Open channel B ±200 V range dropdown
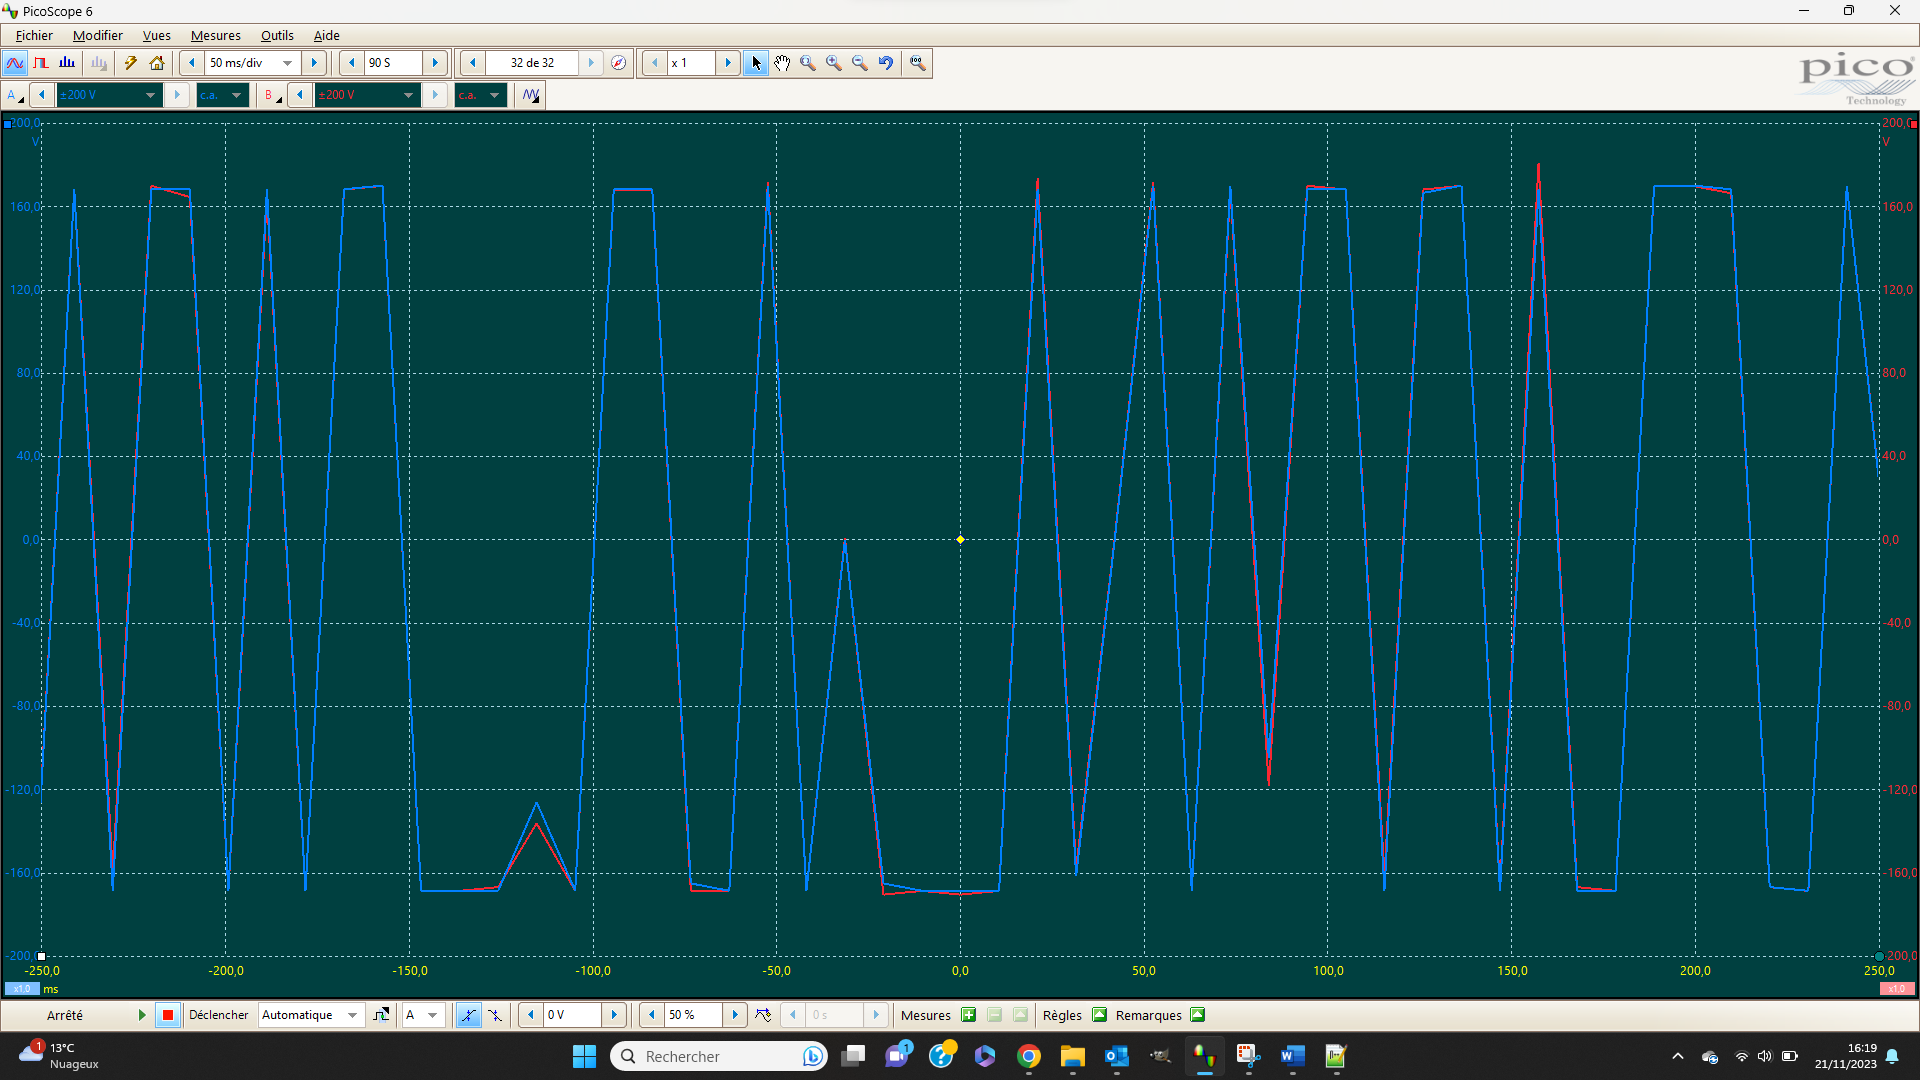This screenshot has height=1080, width=1920. pyautogui.click(x=408, y=95)
